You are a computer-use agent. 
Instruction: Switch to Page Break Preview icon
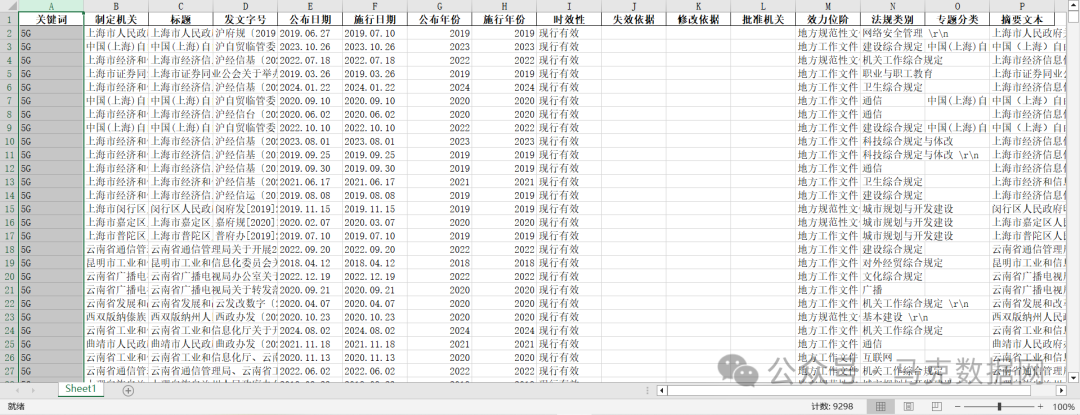(x=937, y=407)
